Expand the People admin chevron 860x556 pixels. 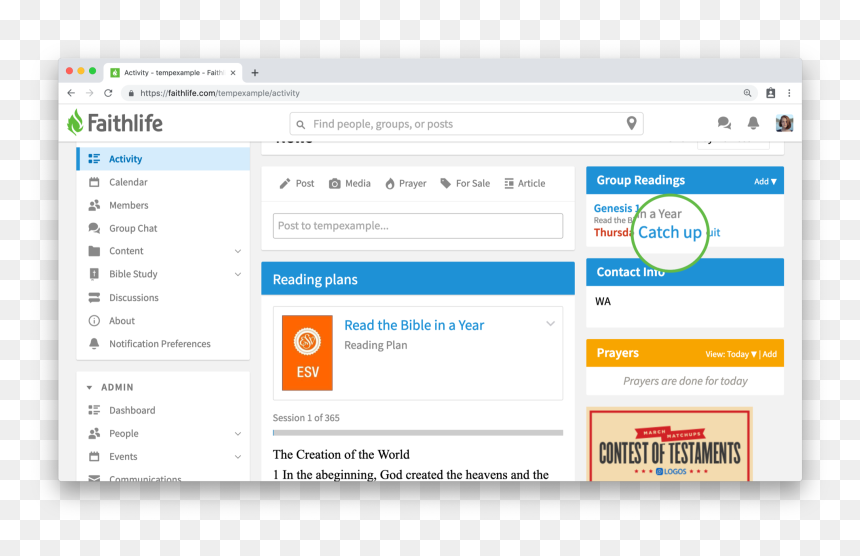(x=238, y=434)
